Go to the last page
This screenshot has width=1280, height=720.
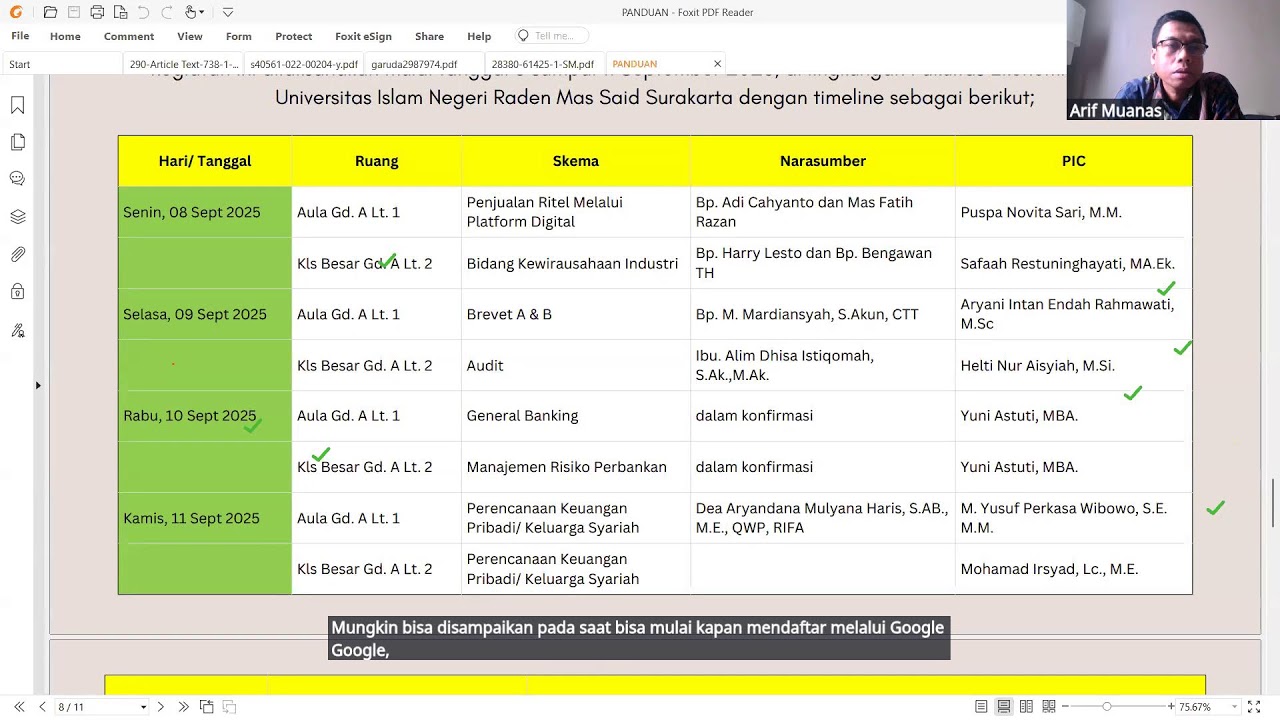click(x=183, y=707)
